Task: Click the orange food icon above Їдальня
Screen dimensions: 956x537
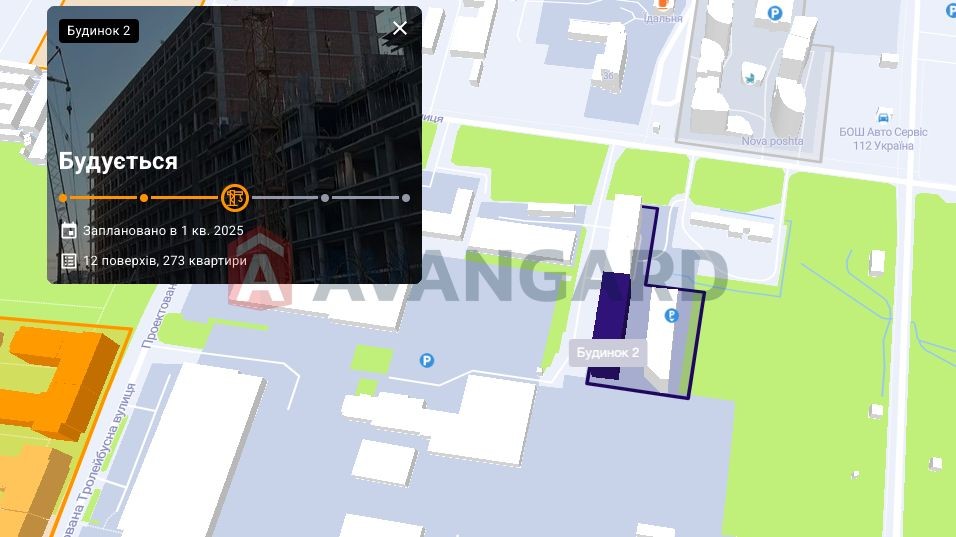Action: (x=663, y=5)
